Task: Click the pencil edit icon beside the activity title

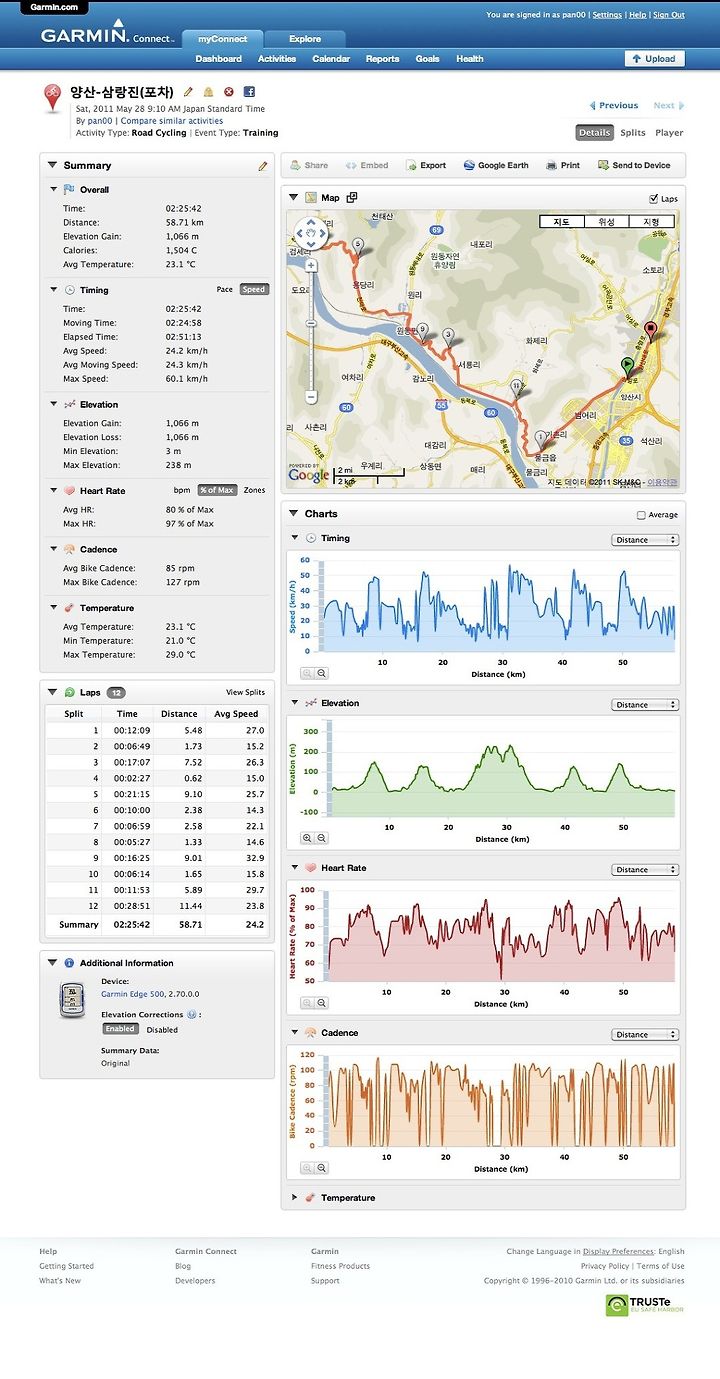Action: (189, 92)
